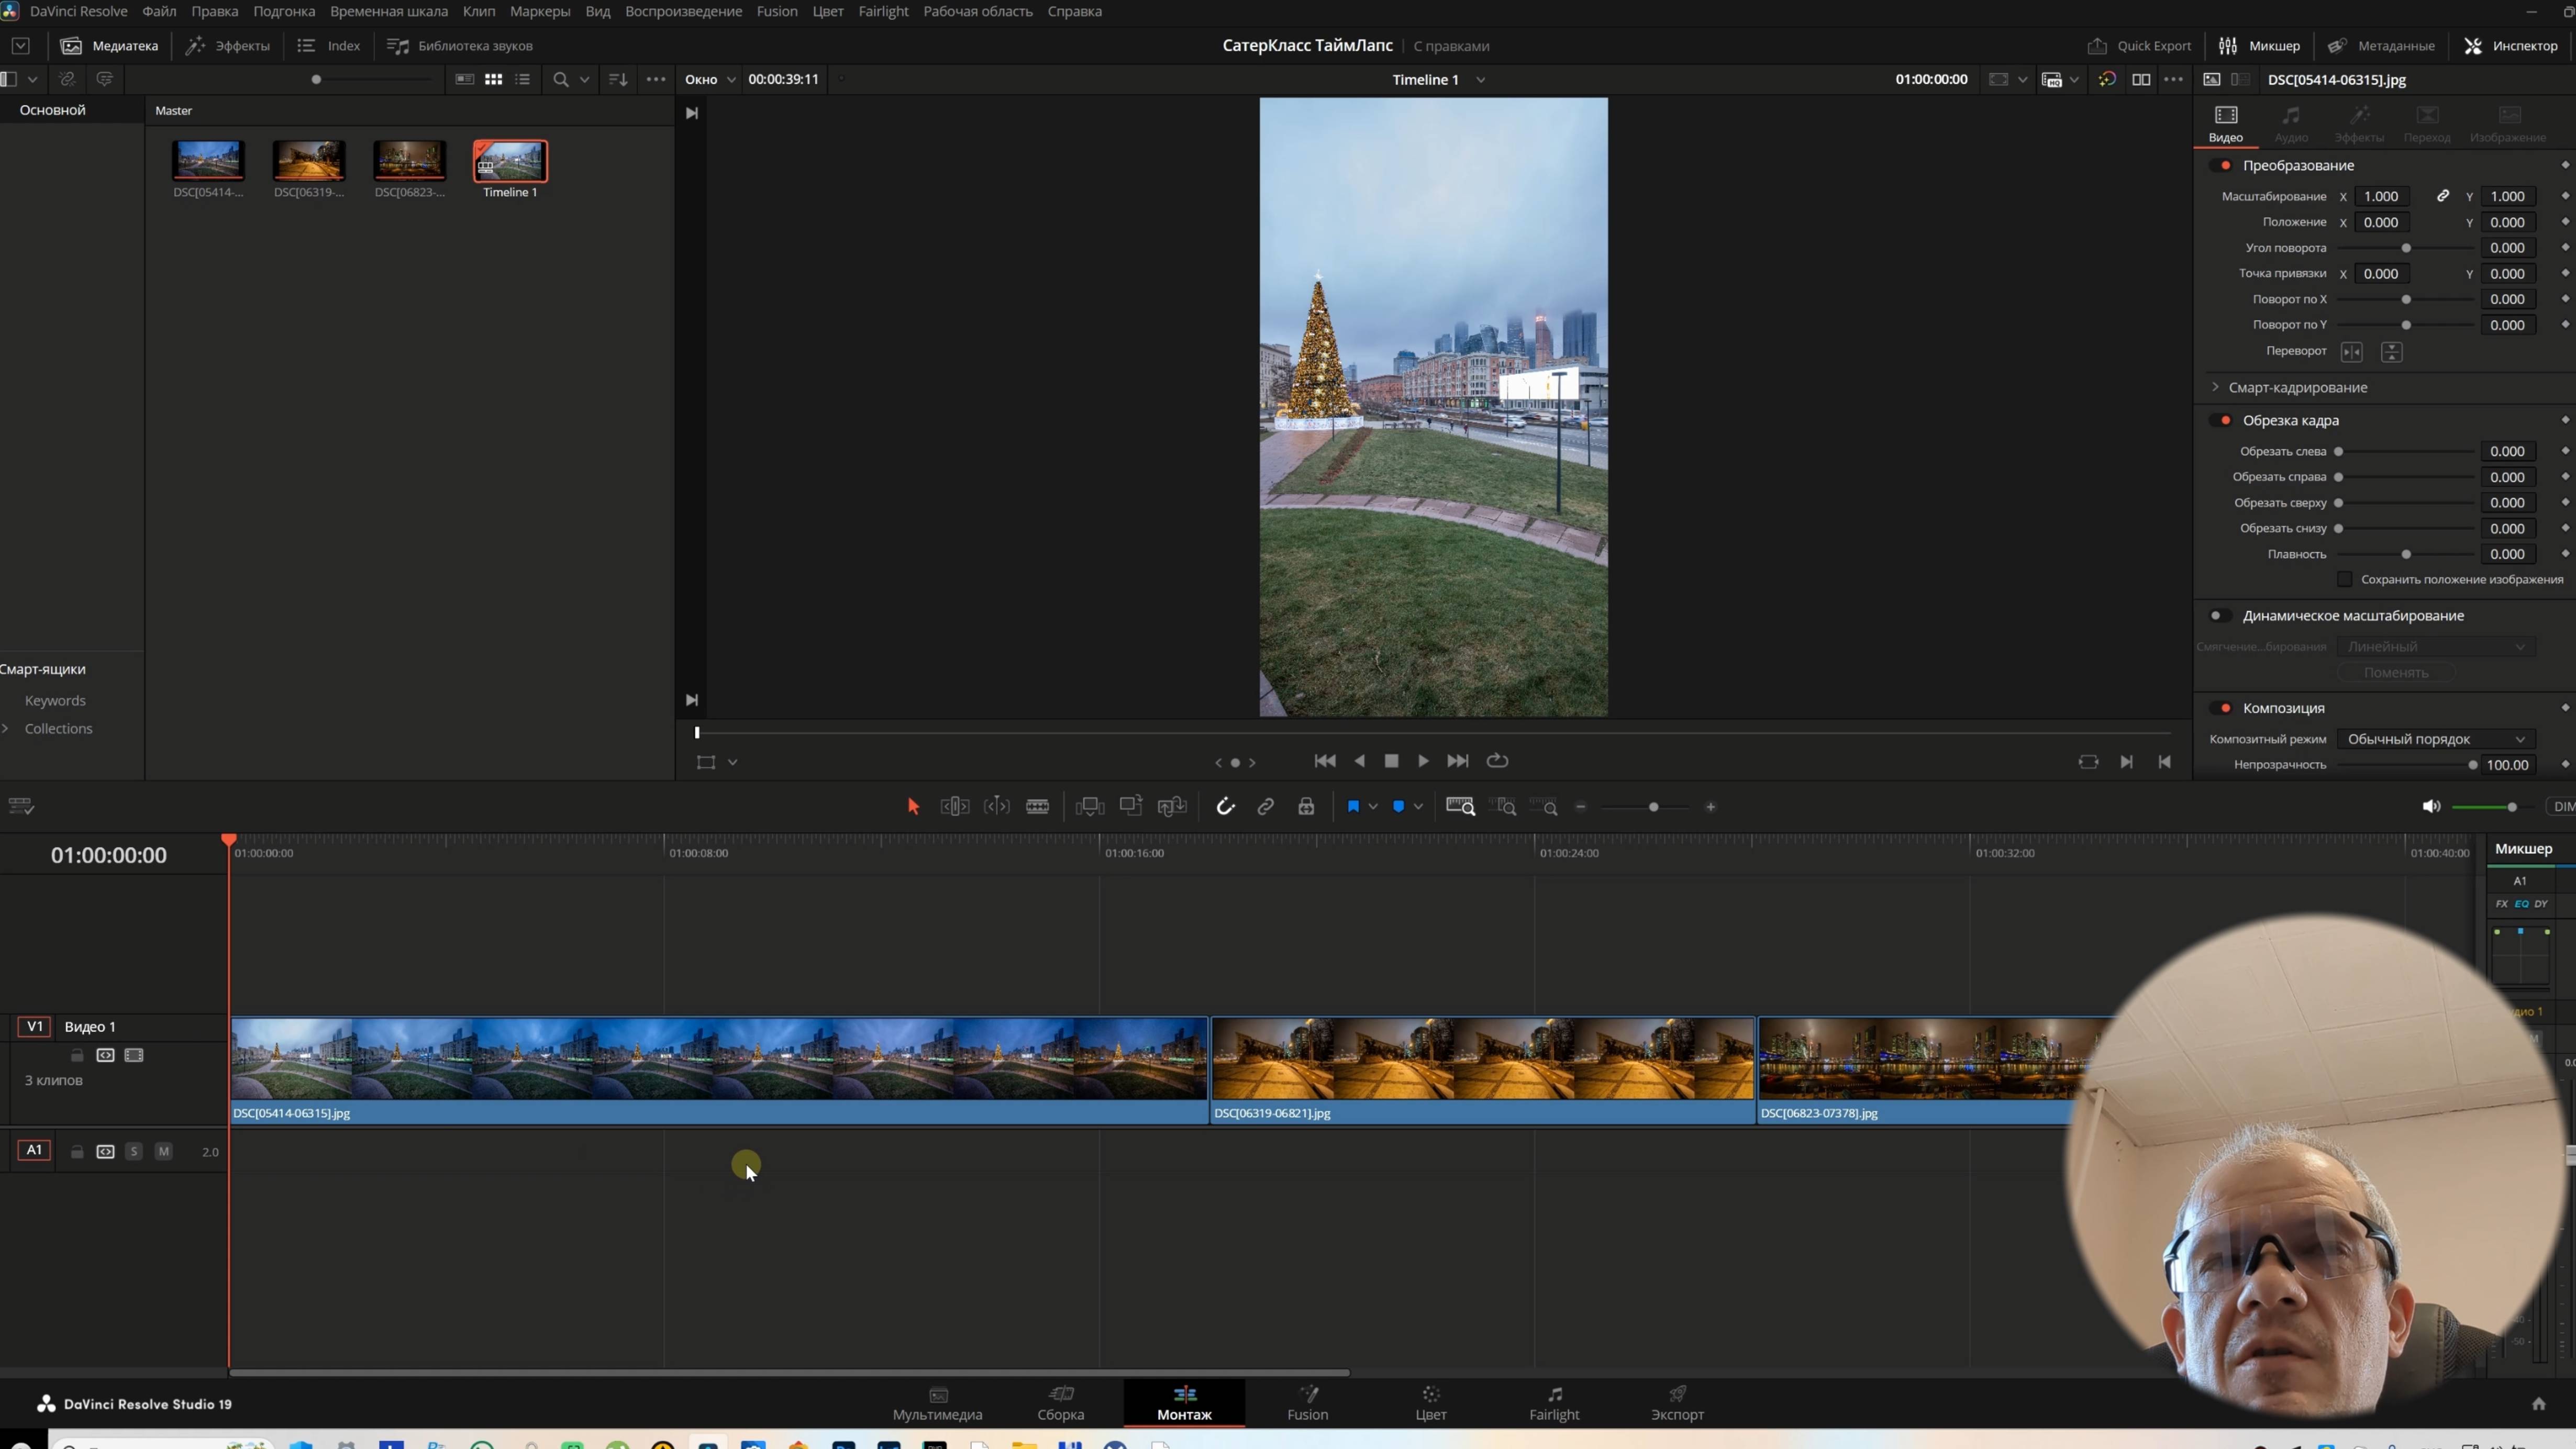Toggle clip linking chain icon
Screen dimensions: 2576x1449
click(1266, 807)
